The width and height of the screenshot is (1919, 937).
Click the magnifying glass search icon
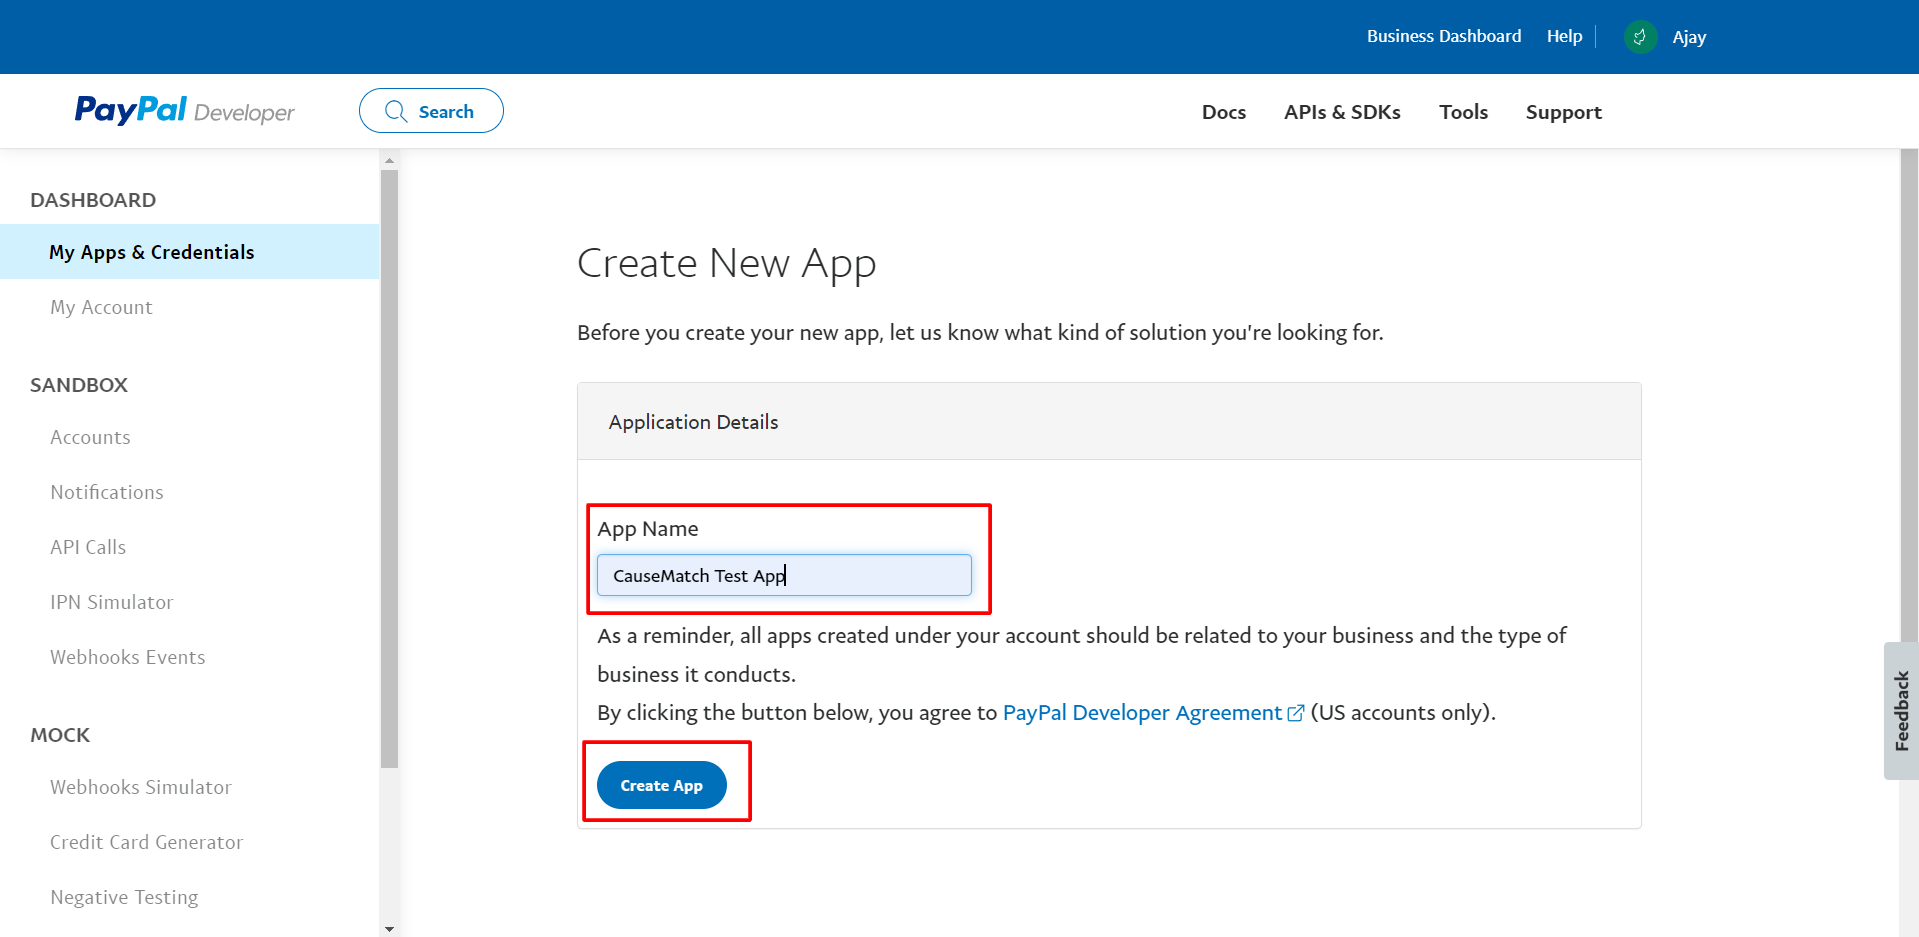click(x=396, y=111)
